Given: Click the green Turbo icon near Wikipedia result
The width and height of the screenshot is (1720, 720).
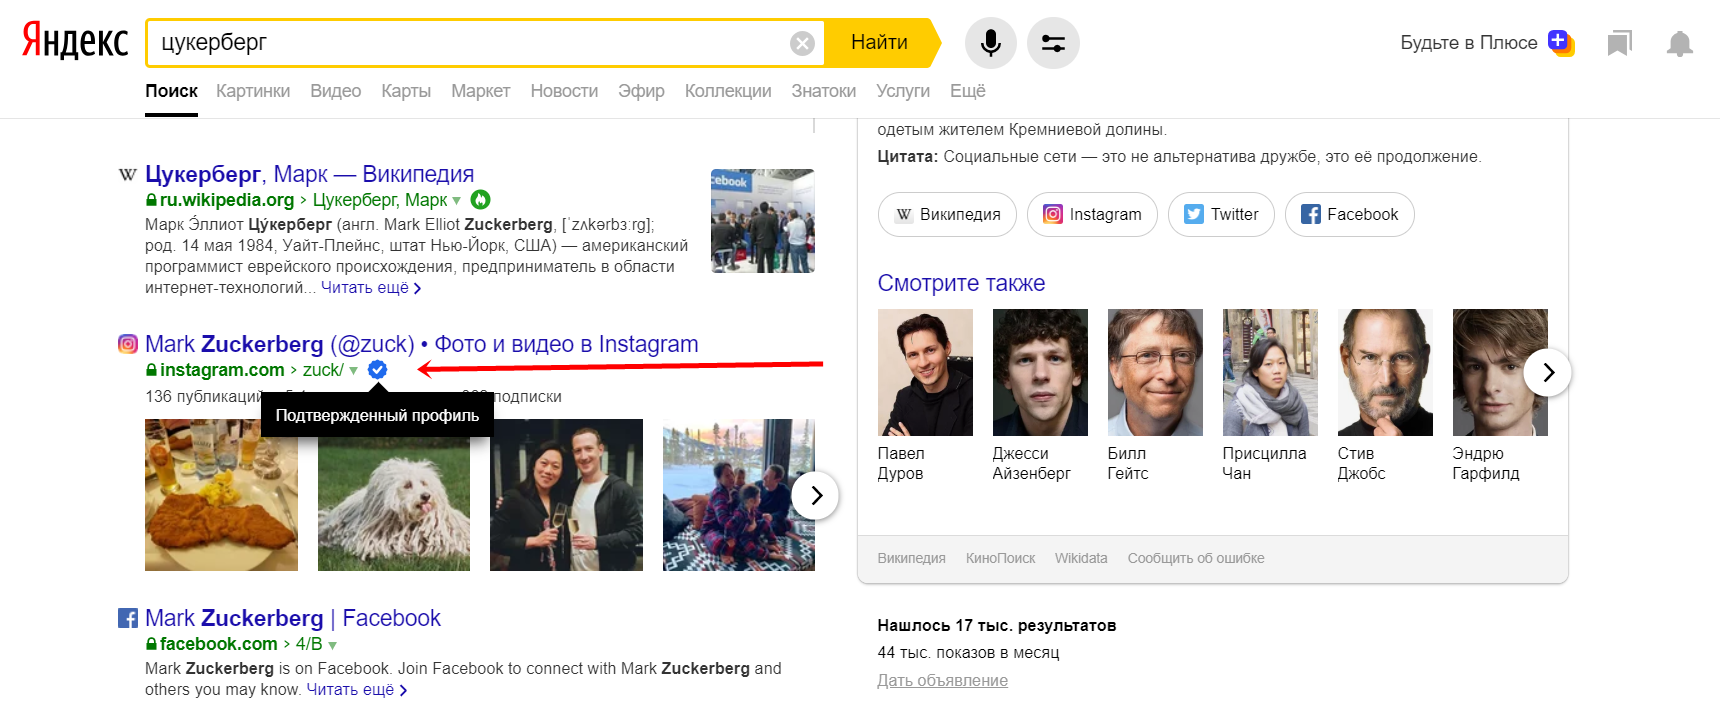Looking at the screenshot, I should [481, 200].
